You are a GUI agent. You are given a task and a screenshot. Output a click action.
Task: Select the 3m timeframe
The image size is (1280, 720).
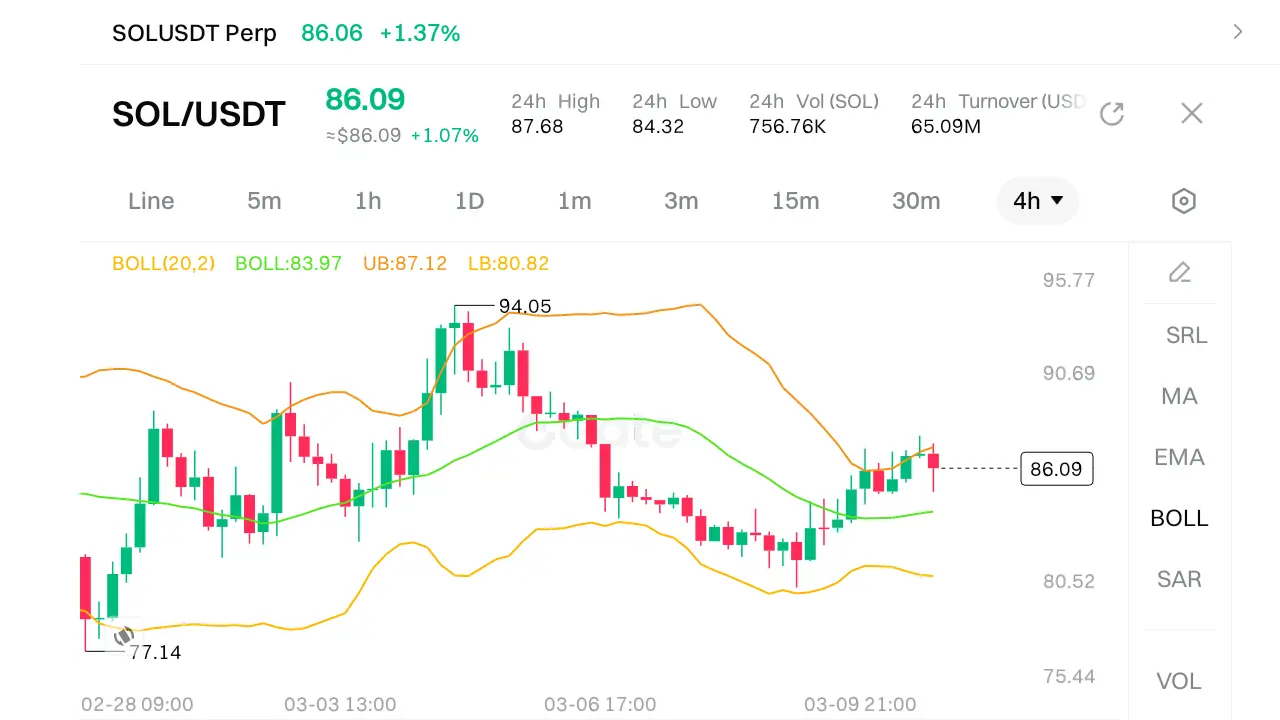click(x=681, y=201)
